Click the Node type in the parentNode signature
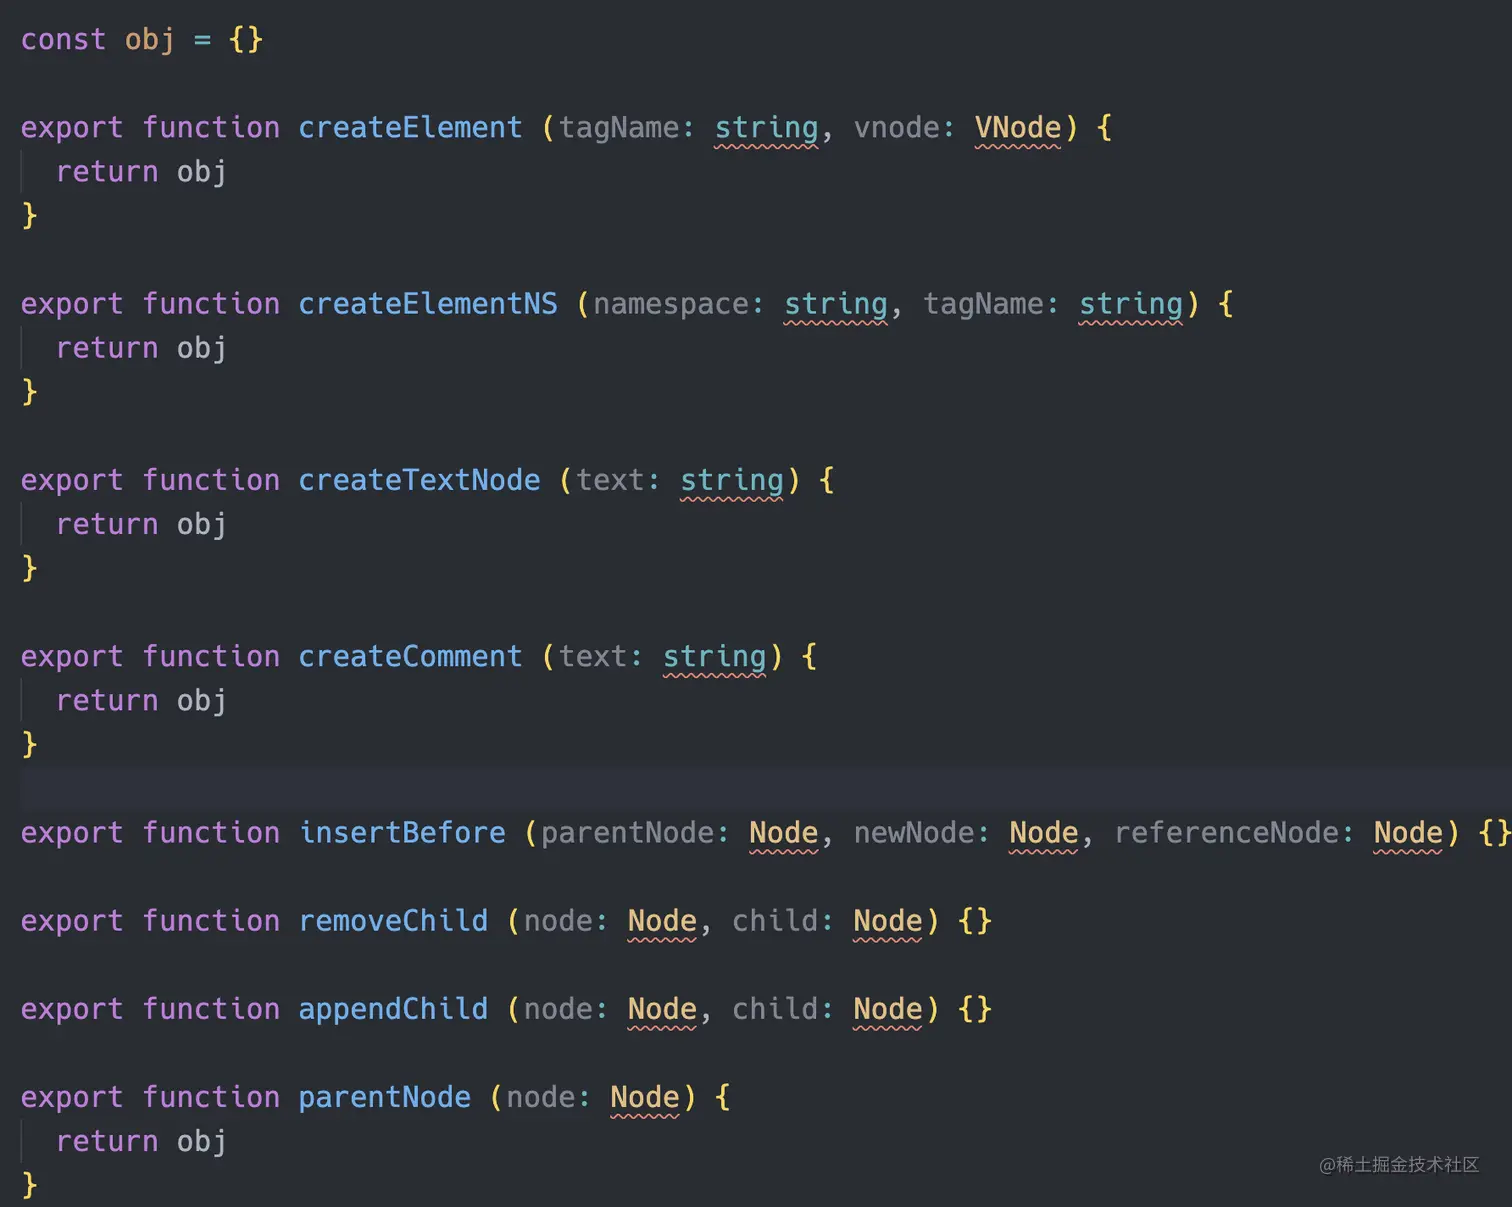 pyautogui.click(x=645, y=1097)
